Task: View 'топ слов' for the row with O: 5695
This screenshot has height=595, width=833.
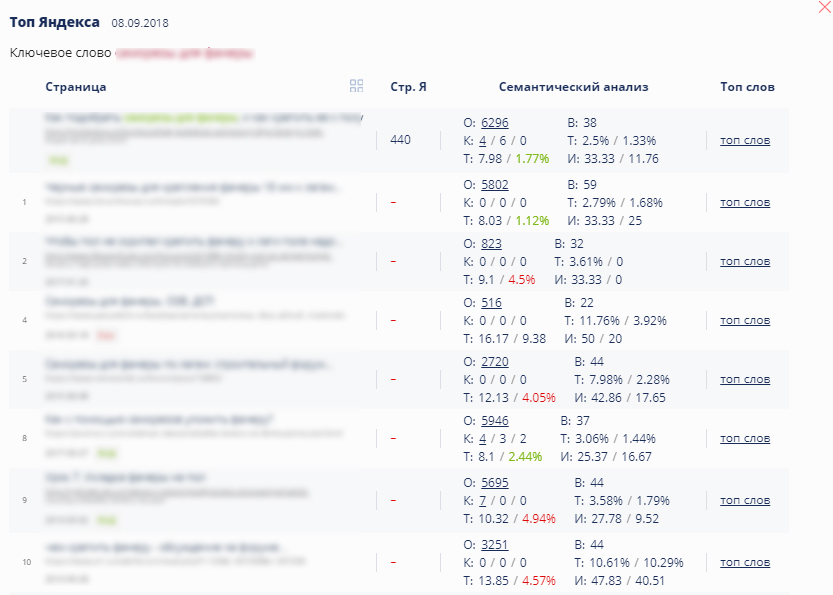Action: pyautogui.click(x=745, y=501)
